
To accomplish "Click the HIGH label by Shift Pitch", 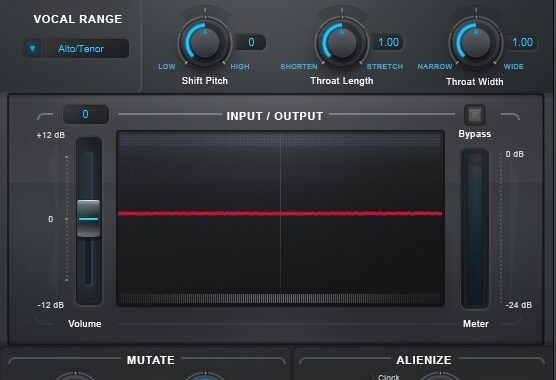I will click(240, 67).
